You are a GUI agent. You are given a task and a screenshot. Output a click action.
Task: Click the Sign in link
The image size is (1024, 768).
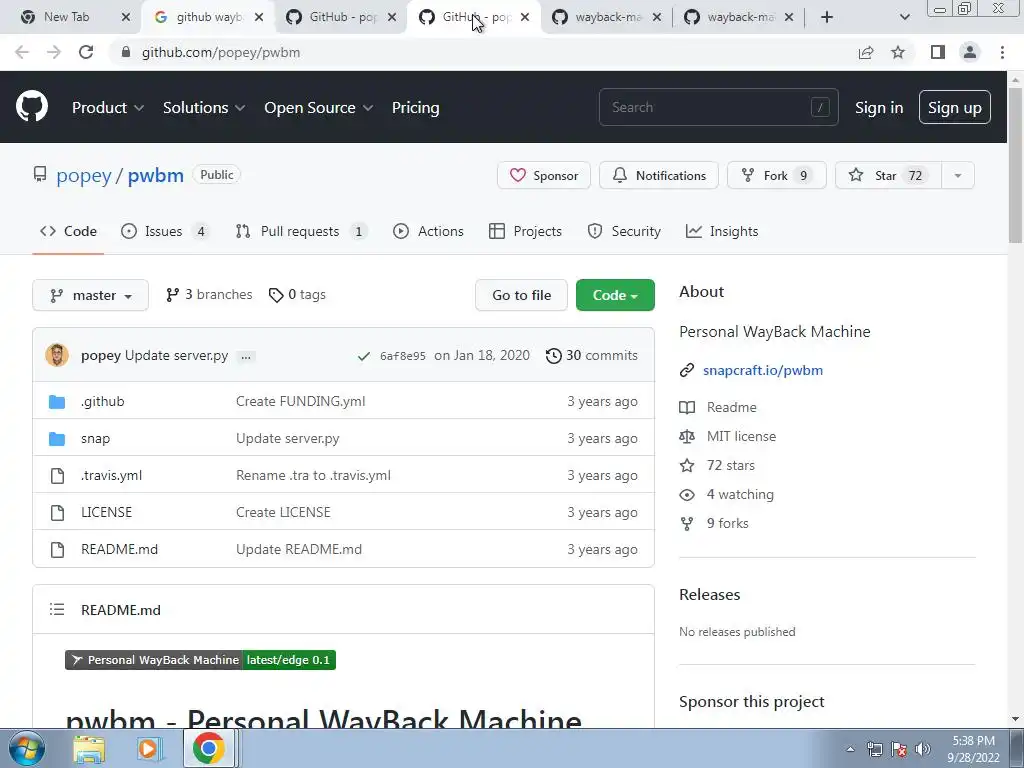pos(879,108)
